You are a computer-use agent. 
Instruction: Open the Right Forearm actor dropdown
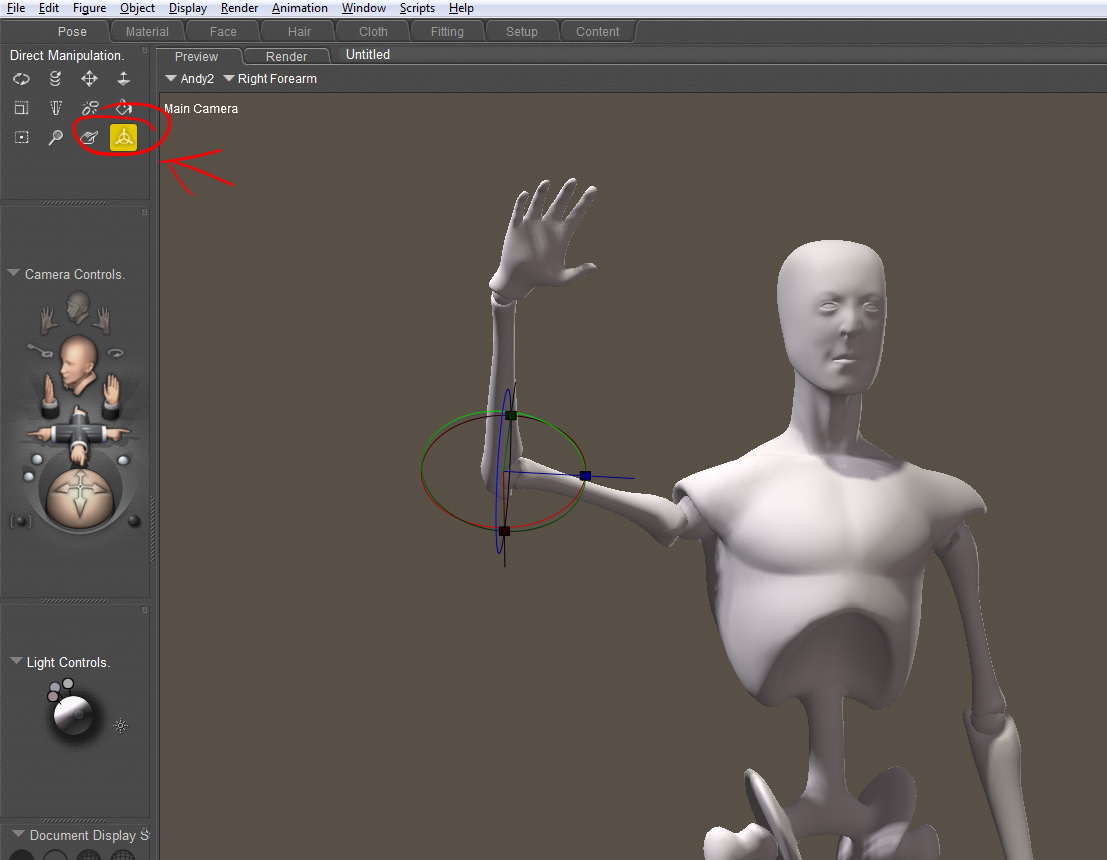tap(270, 79)
